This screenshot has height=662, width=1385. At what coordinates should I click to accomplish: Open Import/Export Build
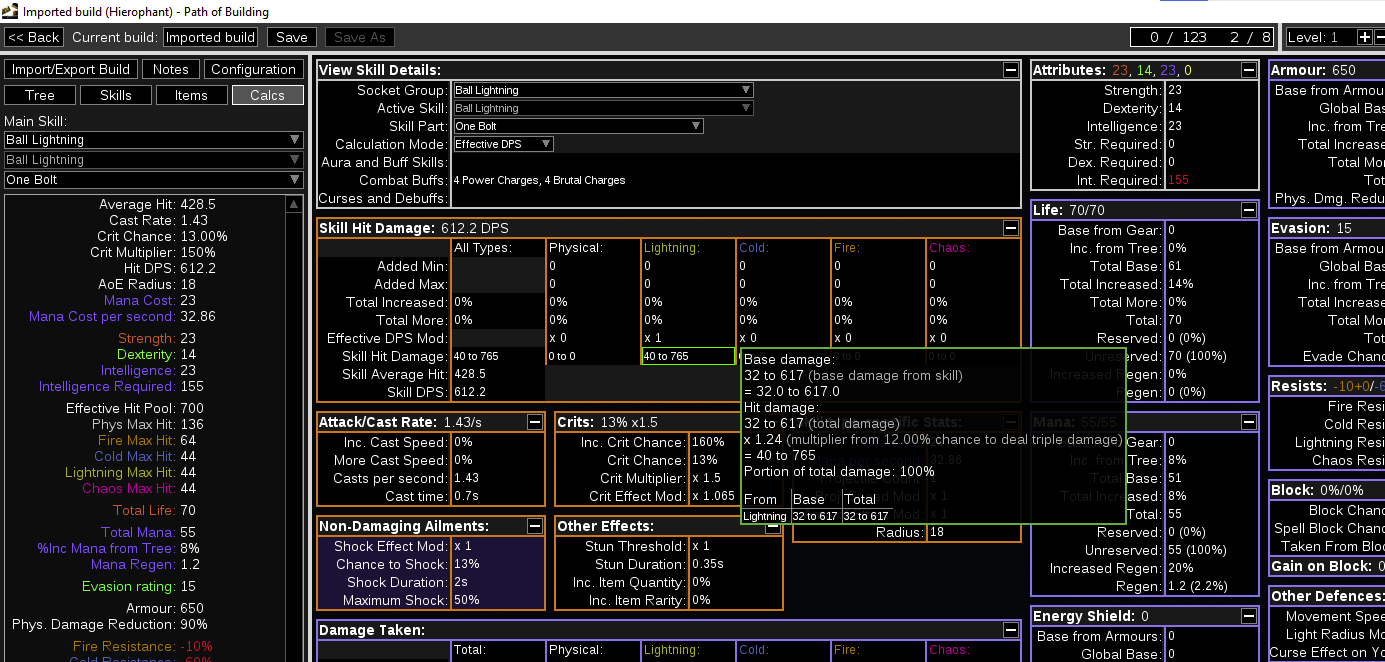[x=71, y=69]
